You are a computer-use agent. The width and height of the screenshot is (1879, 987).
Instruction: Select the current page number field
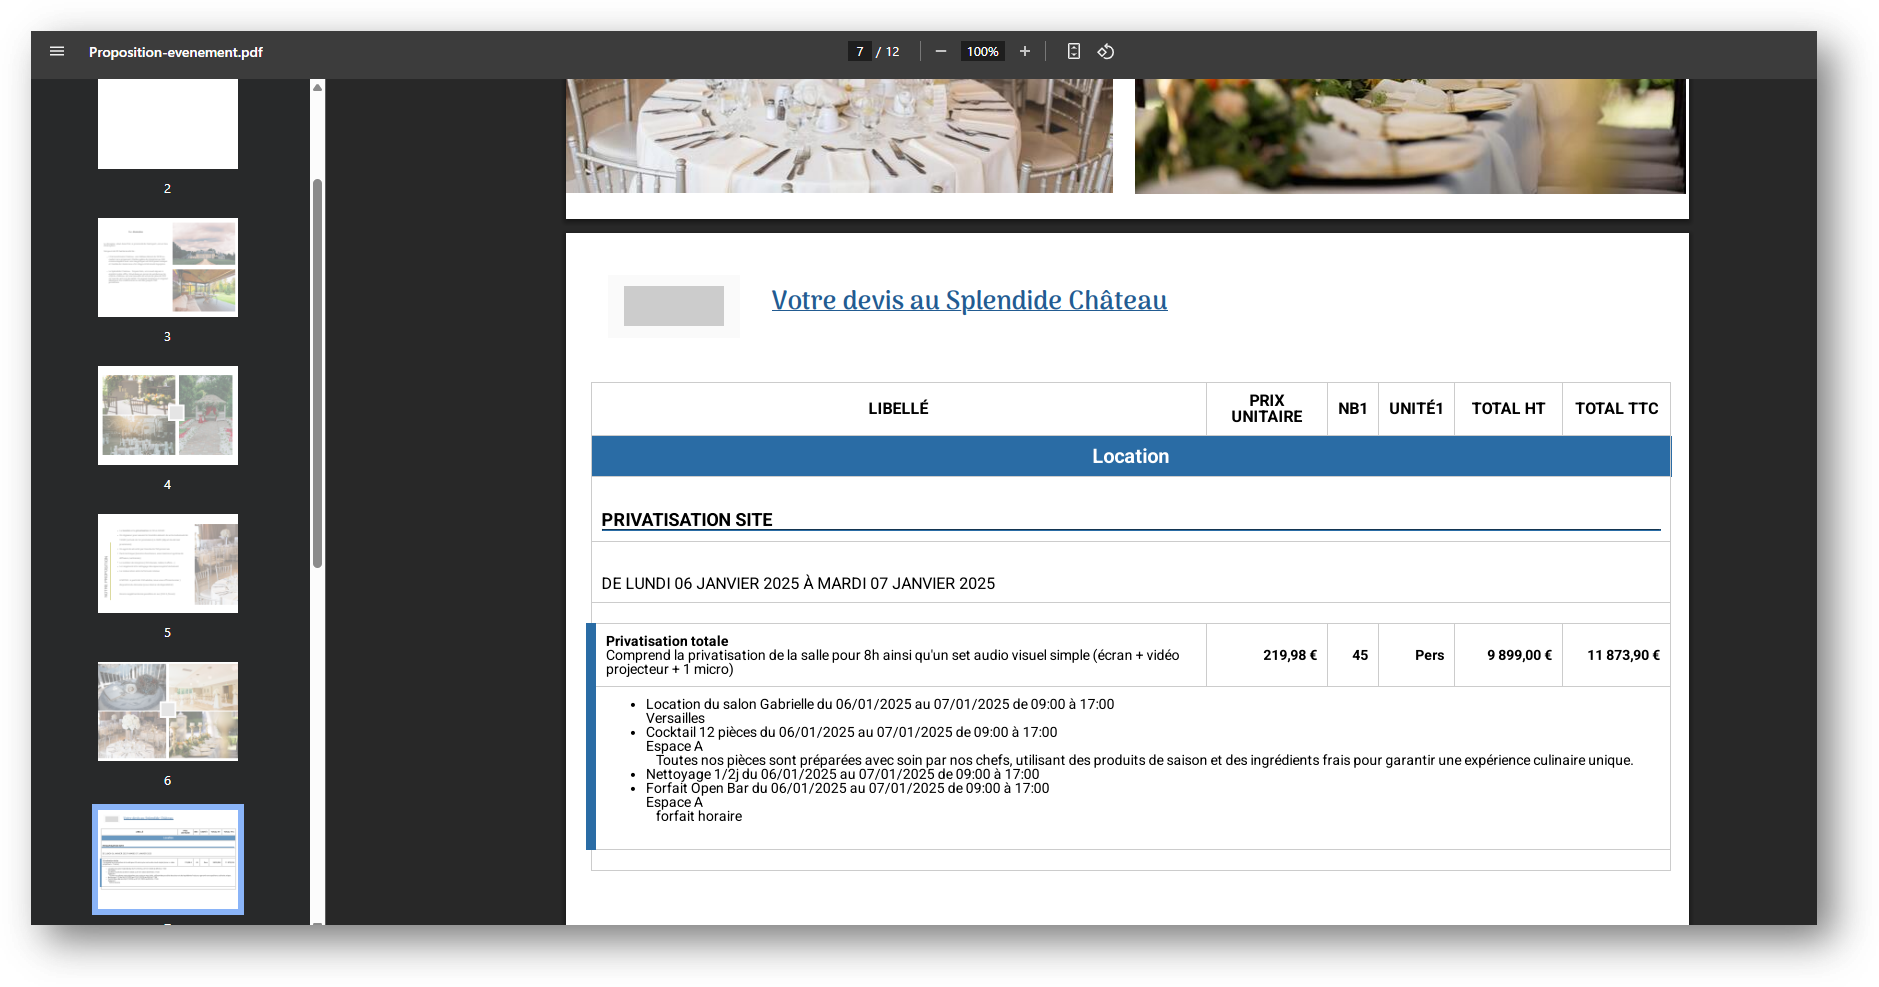[859, 51]
